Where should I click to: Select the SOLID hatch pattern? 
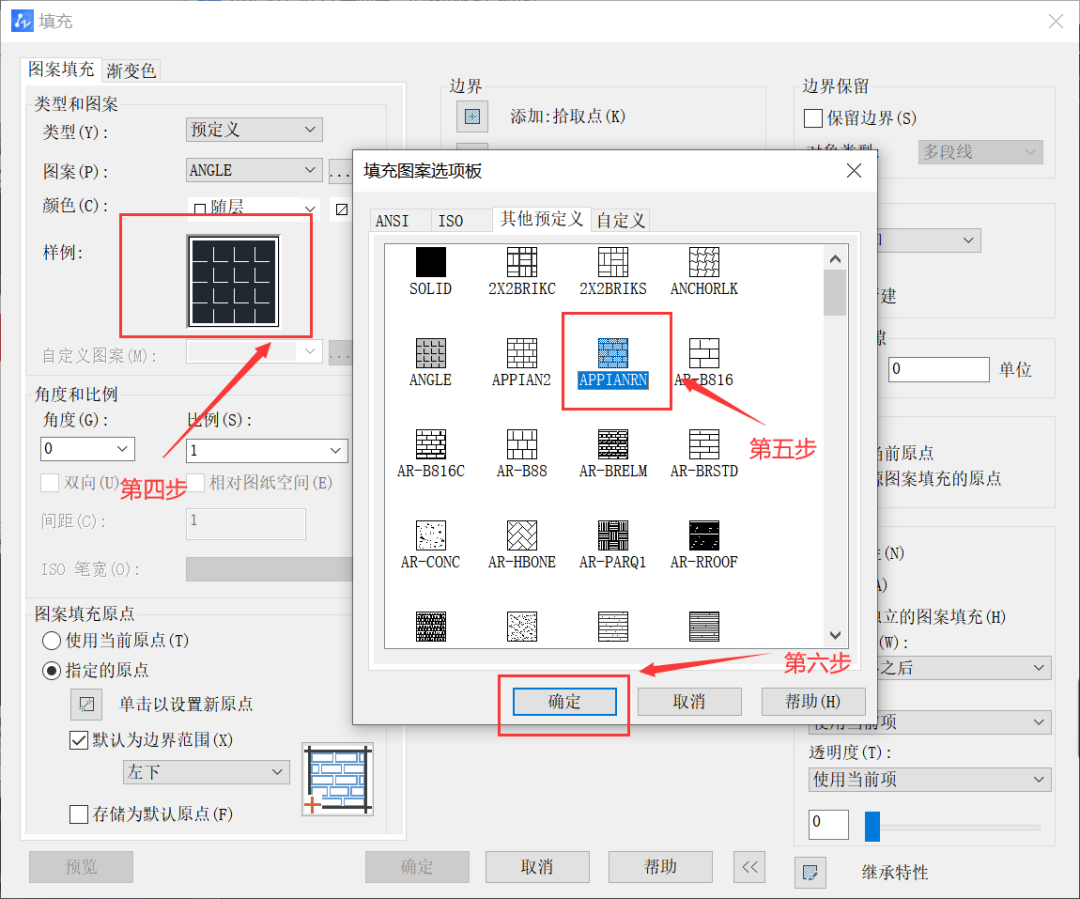(430, 261)
